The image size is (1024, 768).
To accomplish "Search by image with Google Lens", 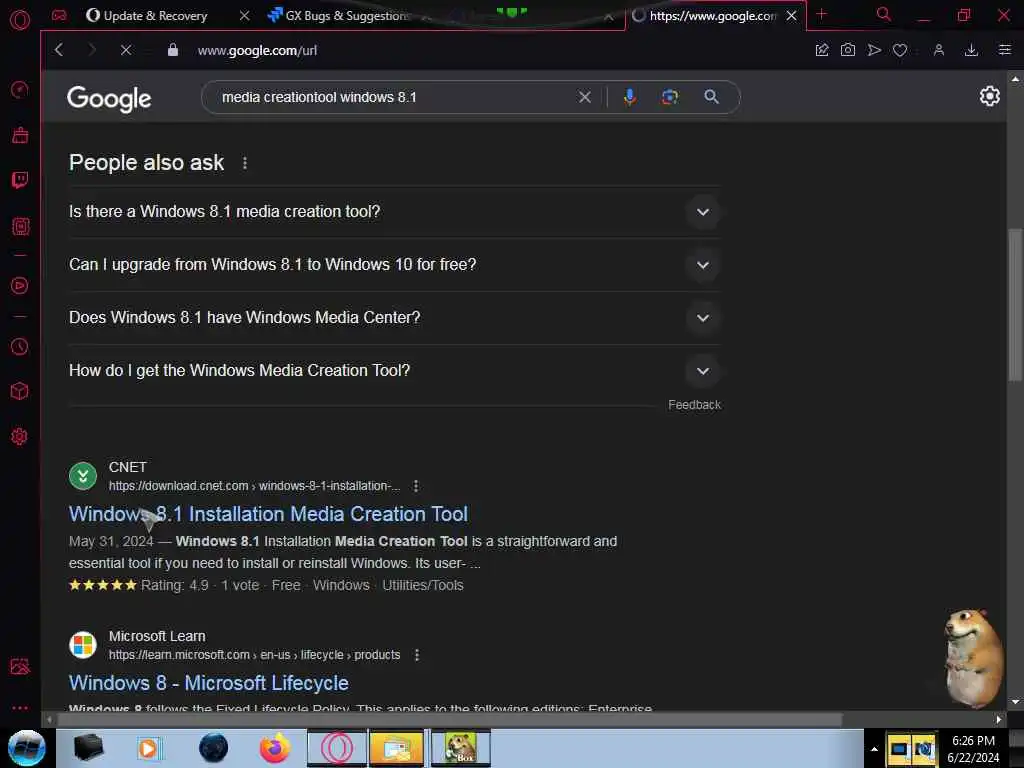I will click(x=669, y=97).
